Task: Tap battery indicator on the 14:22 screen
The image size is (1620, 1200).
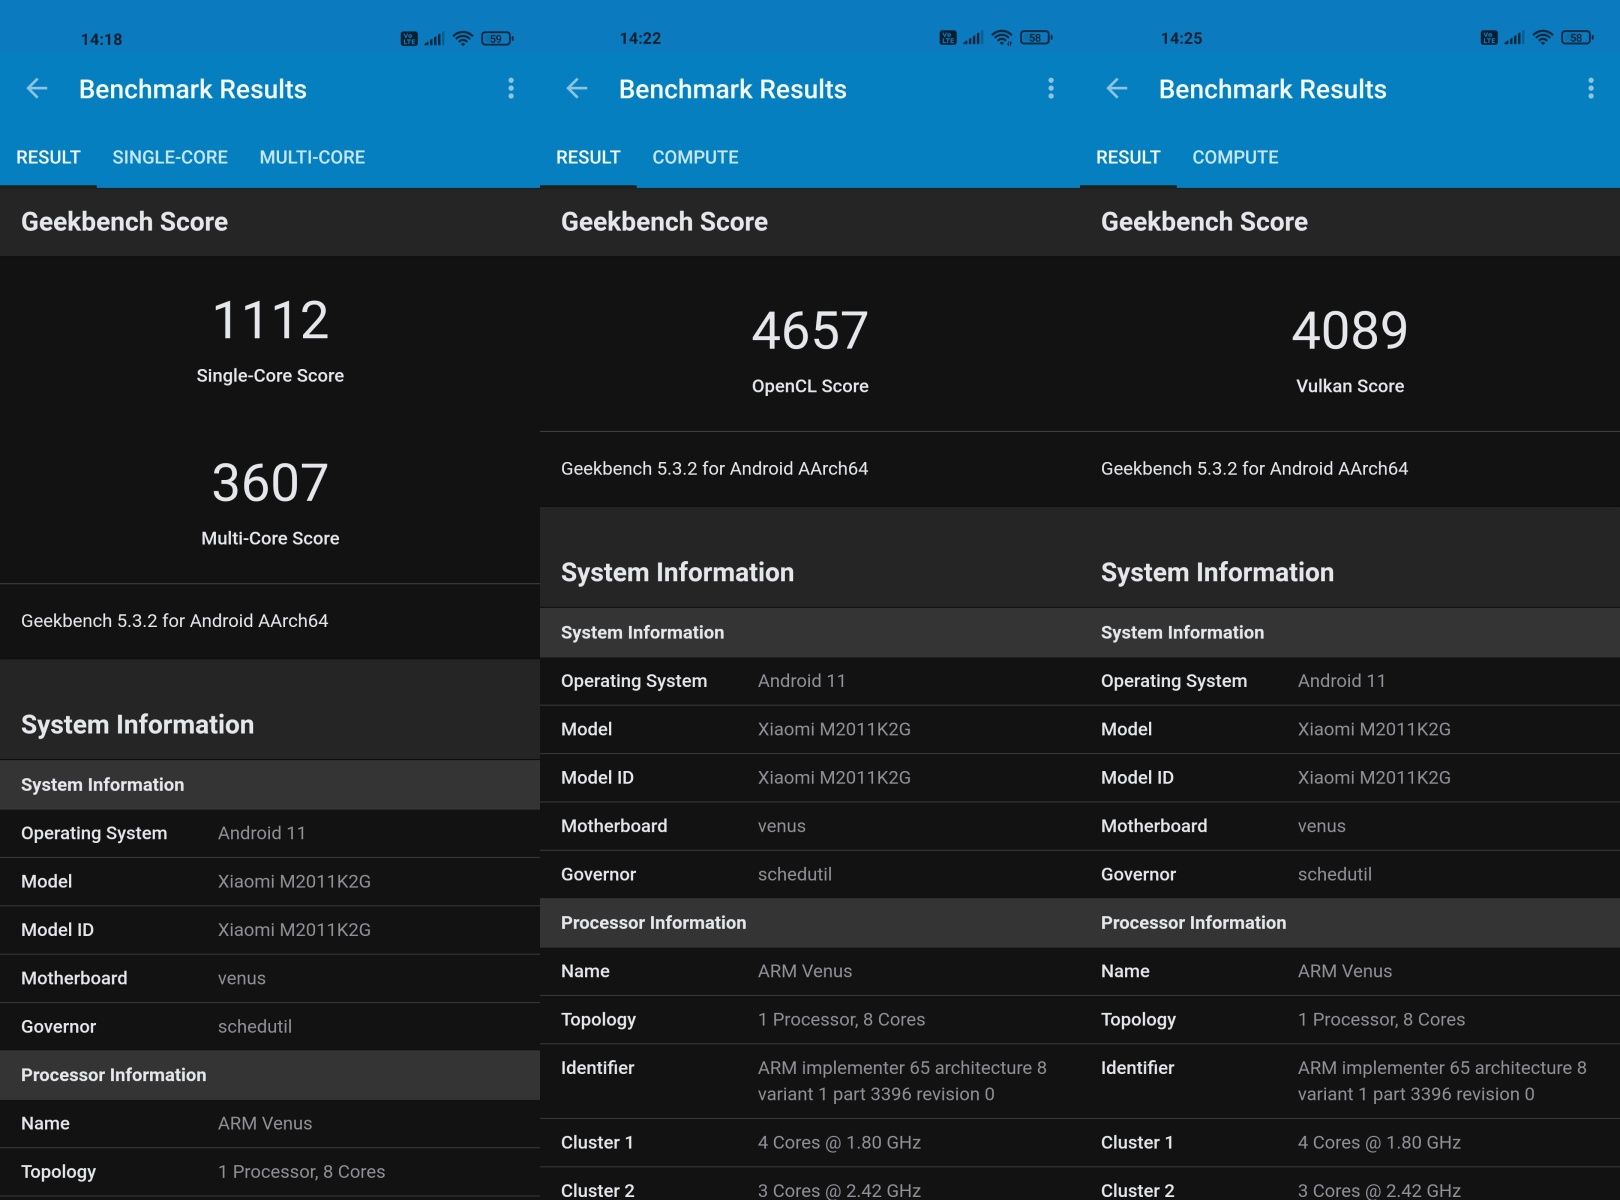Action: [x=1037, y=38]
